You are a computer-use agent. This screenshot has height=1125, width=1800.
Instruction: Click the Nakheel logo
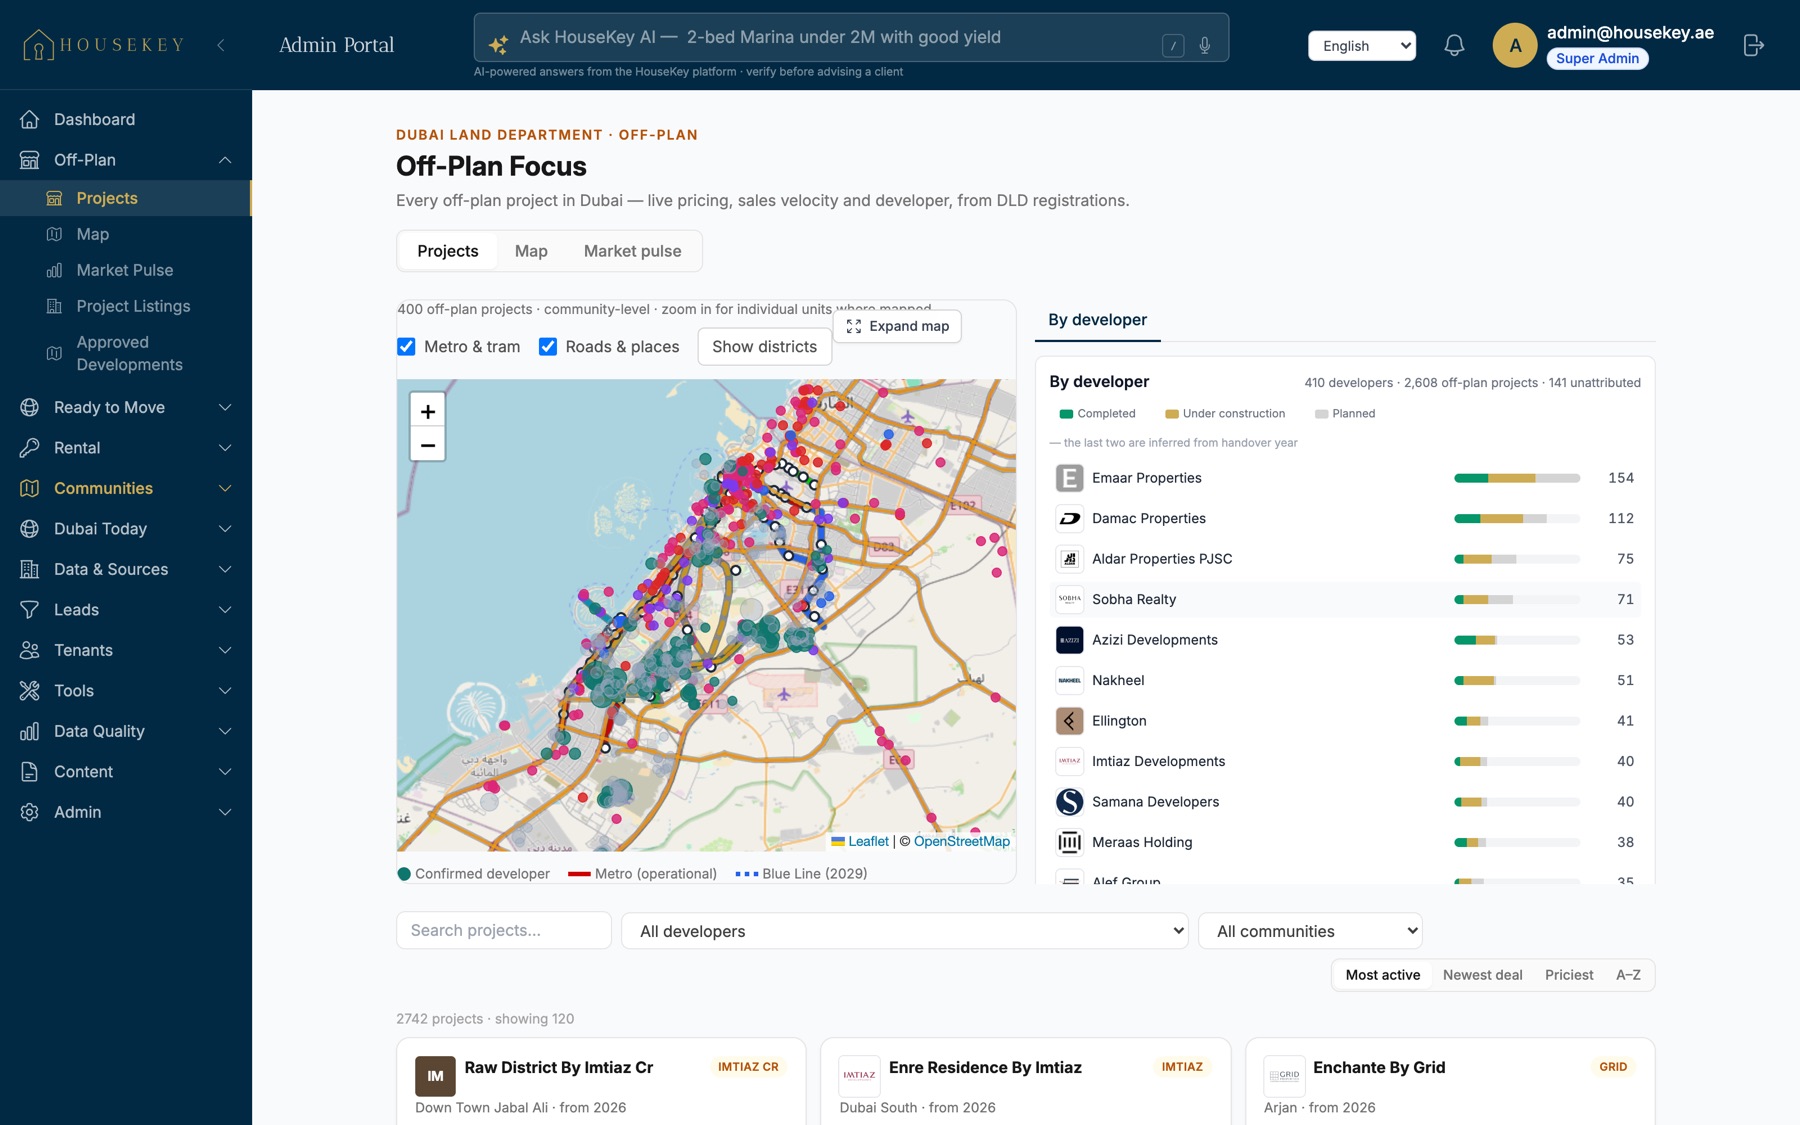[x=1069, y=680]
